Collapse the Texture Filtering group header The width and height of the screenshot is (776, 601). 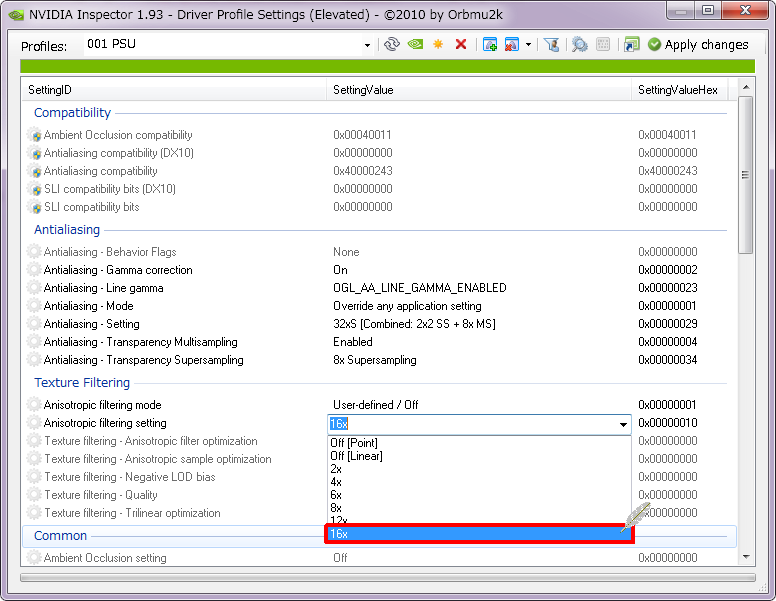tap(82, 383)
